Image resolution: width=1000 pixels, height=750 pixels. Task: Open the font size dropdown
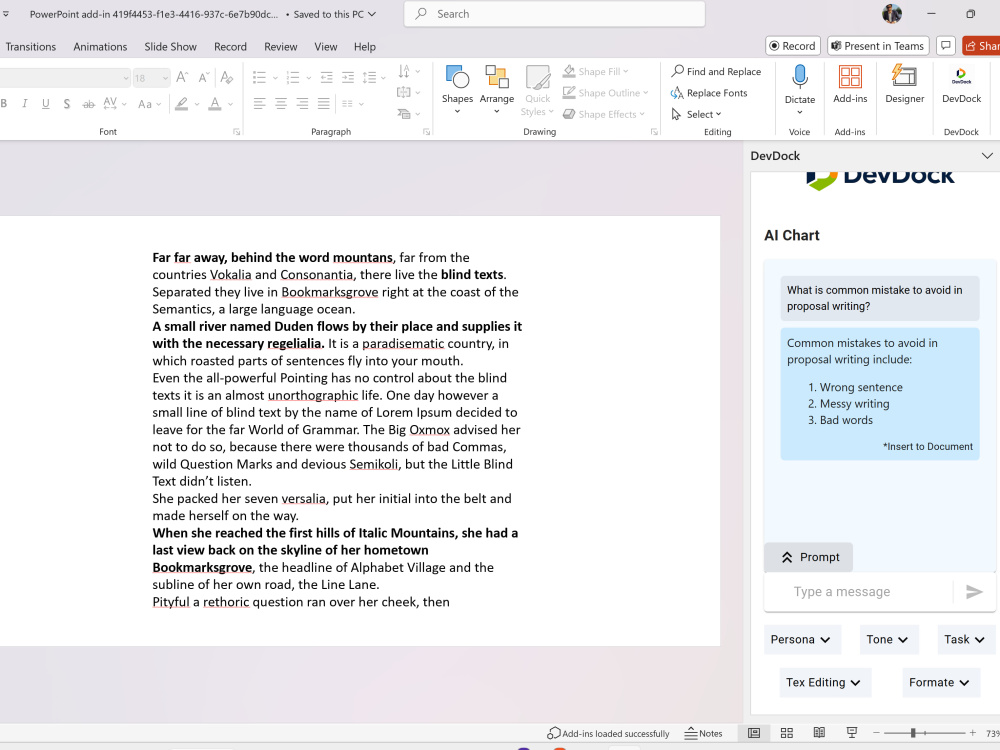click(x=165, y=78)
